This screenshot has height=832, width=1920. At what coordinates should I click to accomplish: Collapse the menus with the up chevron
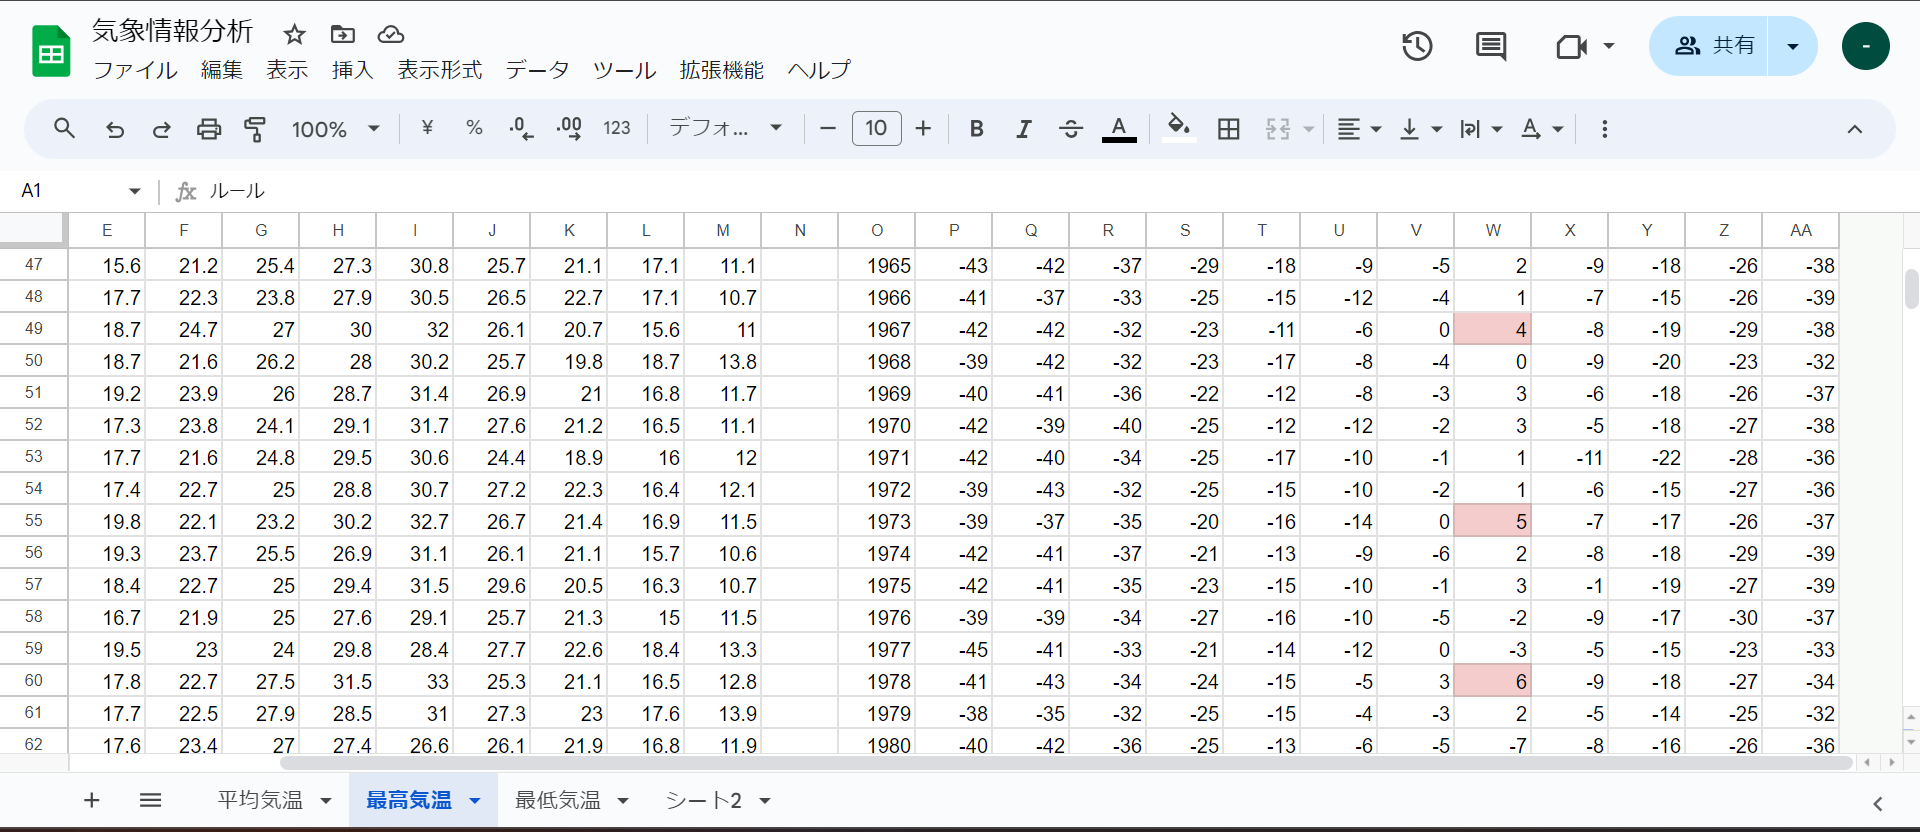pyautogui.click(x=1854, y=129)
